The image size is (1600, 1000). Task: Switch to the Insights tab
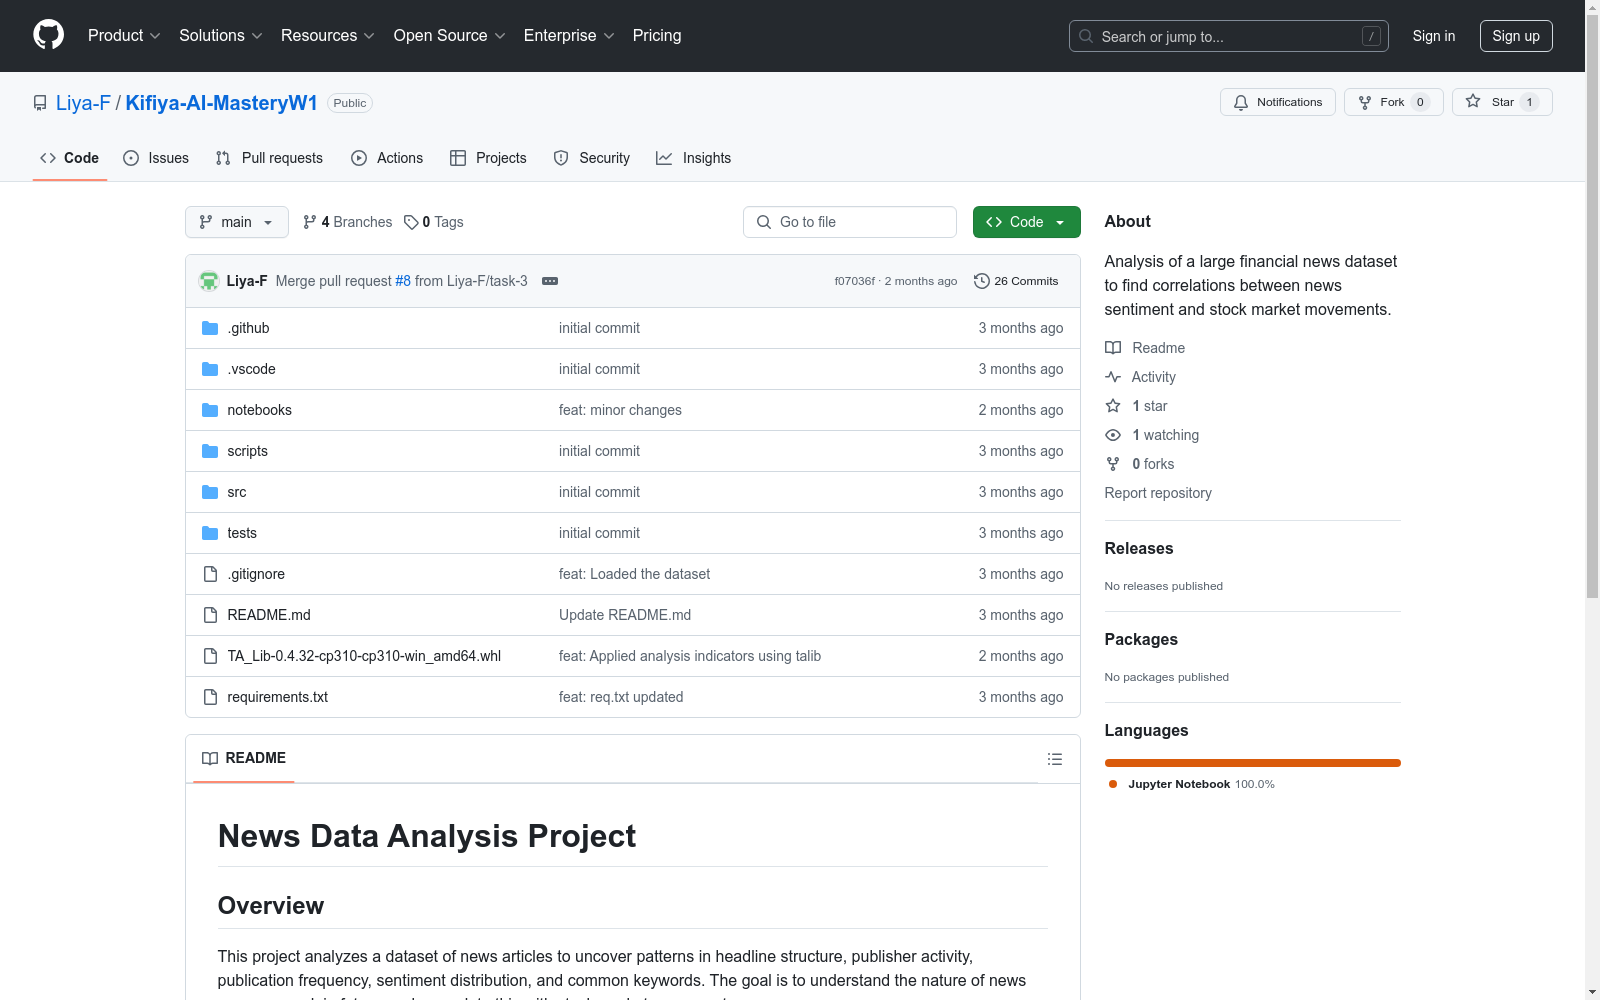click(693, 158)
